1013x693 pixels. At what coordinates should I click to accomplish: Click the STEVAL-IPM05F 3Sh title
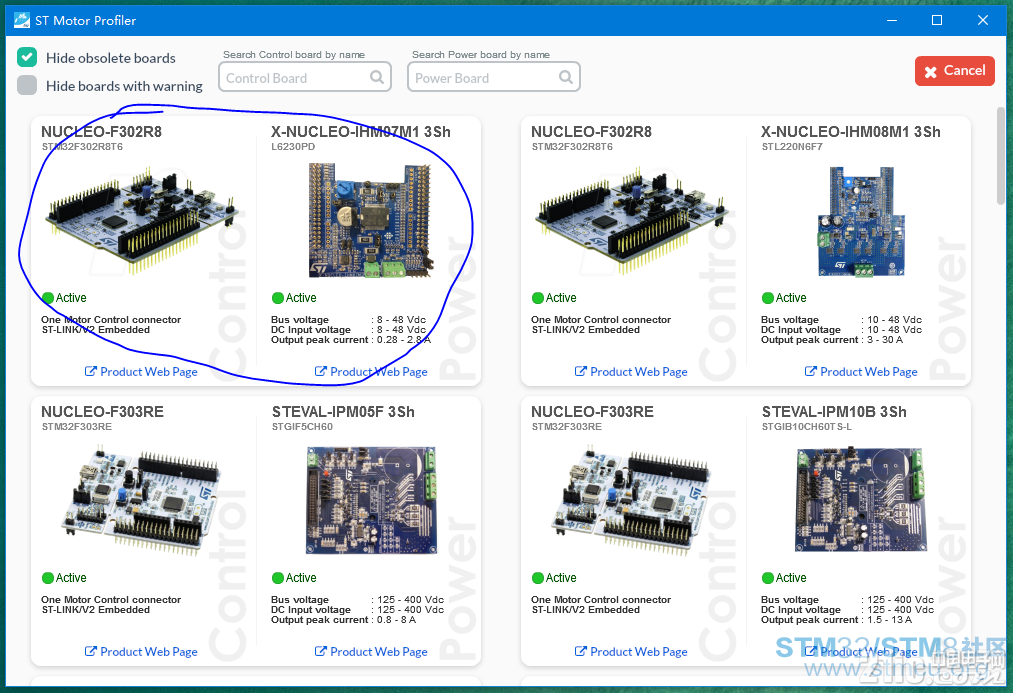[x=343, y=412]
